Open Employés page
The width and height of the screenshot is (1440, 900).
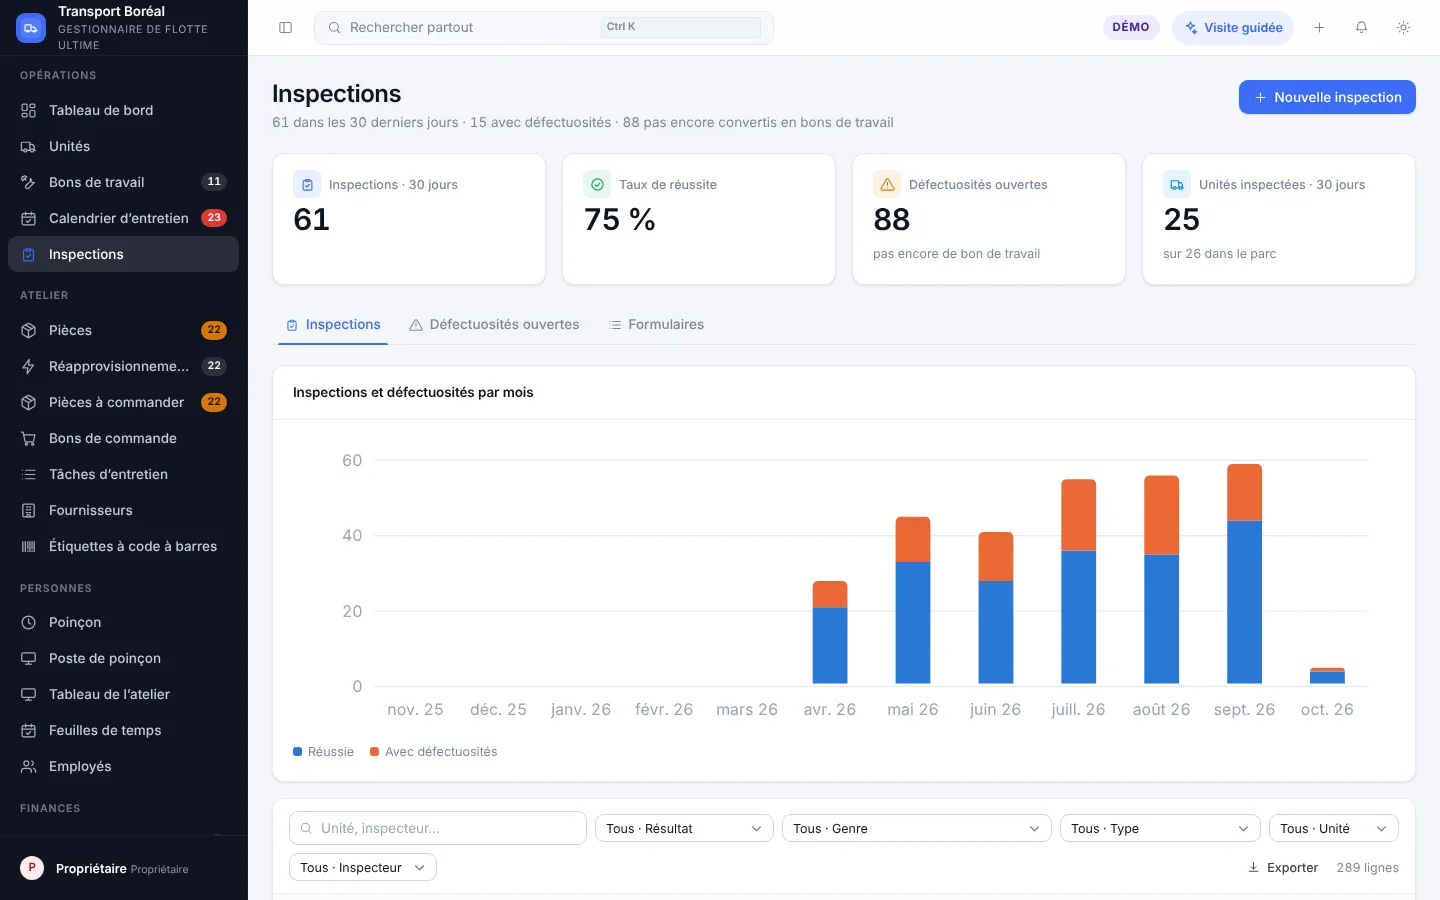pyautogui.click(x=123, y=766)
